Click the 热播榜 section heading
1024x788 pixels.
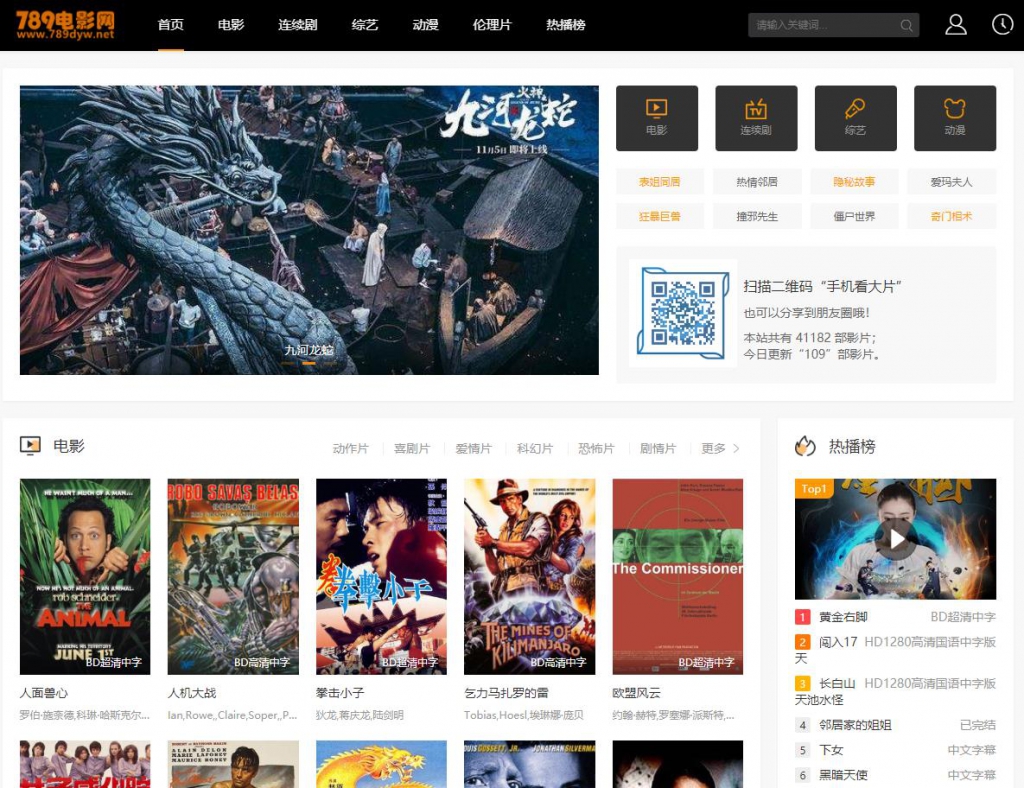click(x=852, y=447)
